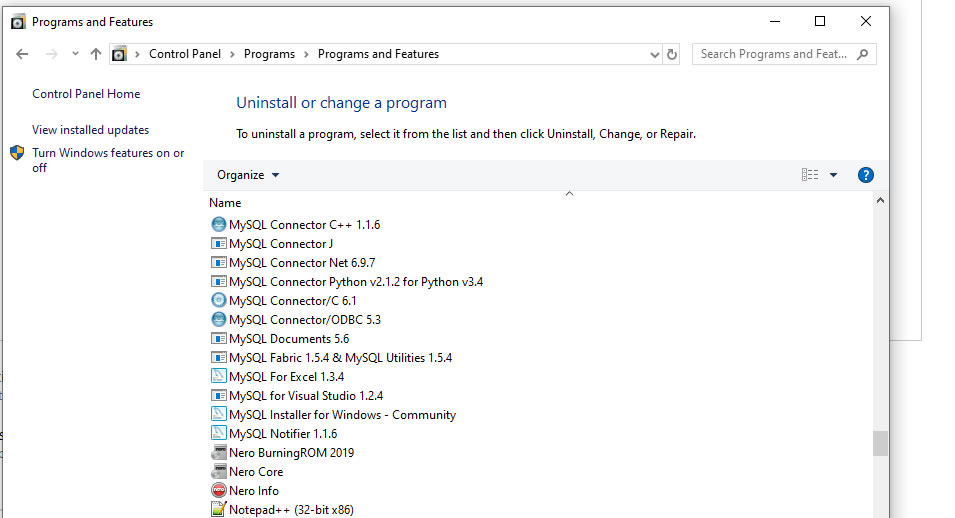955x518 pixels.
Task: Expand the chevron after Control Panel breadcrumb
Action: [x=232, y=54]
